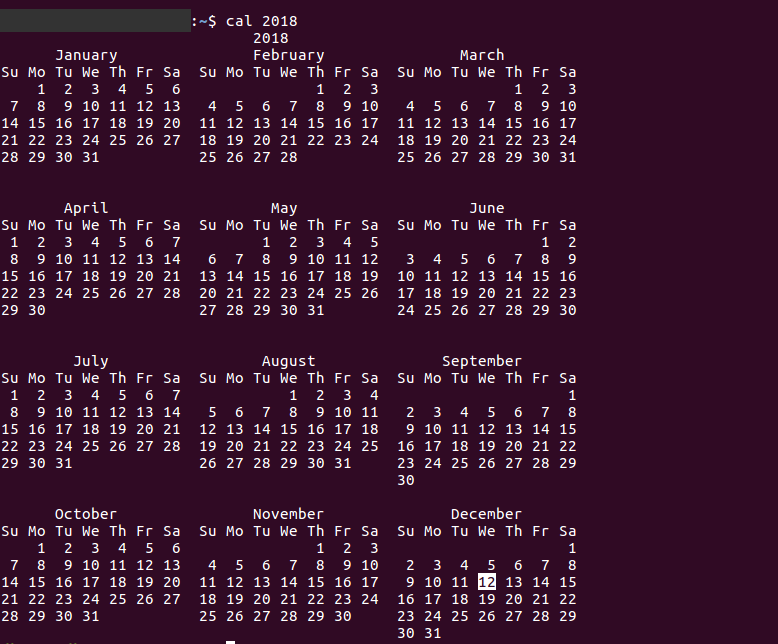Click the 'We' header under January
The width and height of the screenshot is (778, 644).
point(91,72)
